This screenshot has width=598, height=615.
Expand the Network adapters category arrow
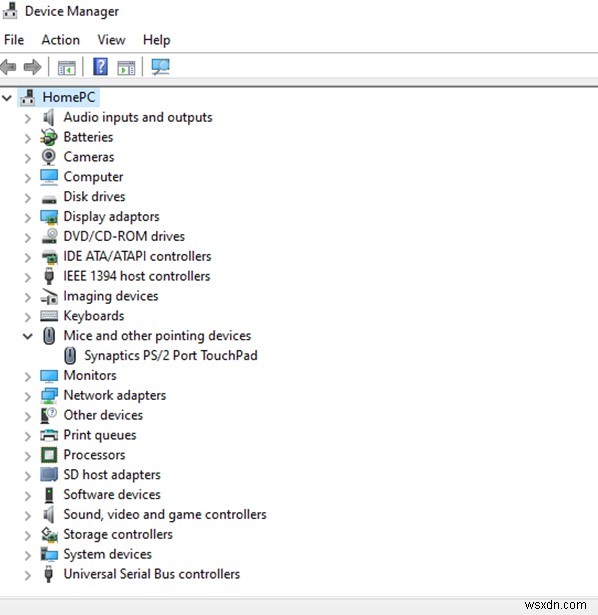(x=27, y=396)
